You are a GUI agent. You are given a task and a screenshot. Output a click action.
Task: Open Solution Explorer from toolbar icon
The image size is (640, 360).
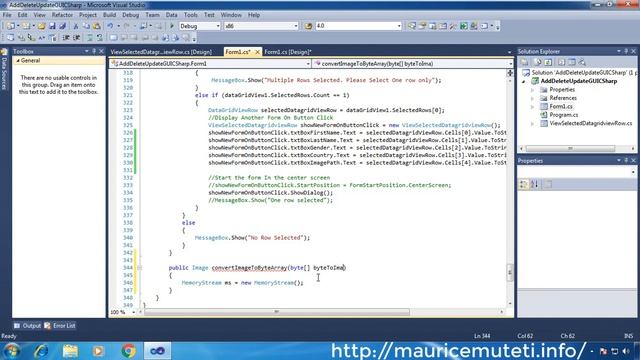[411, 26]
